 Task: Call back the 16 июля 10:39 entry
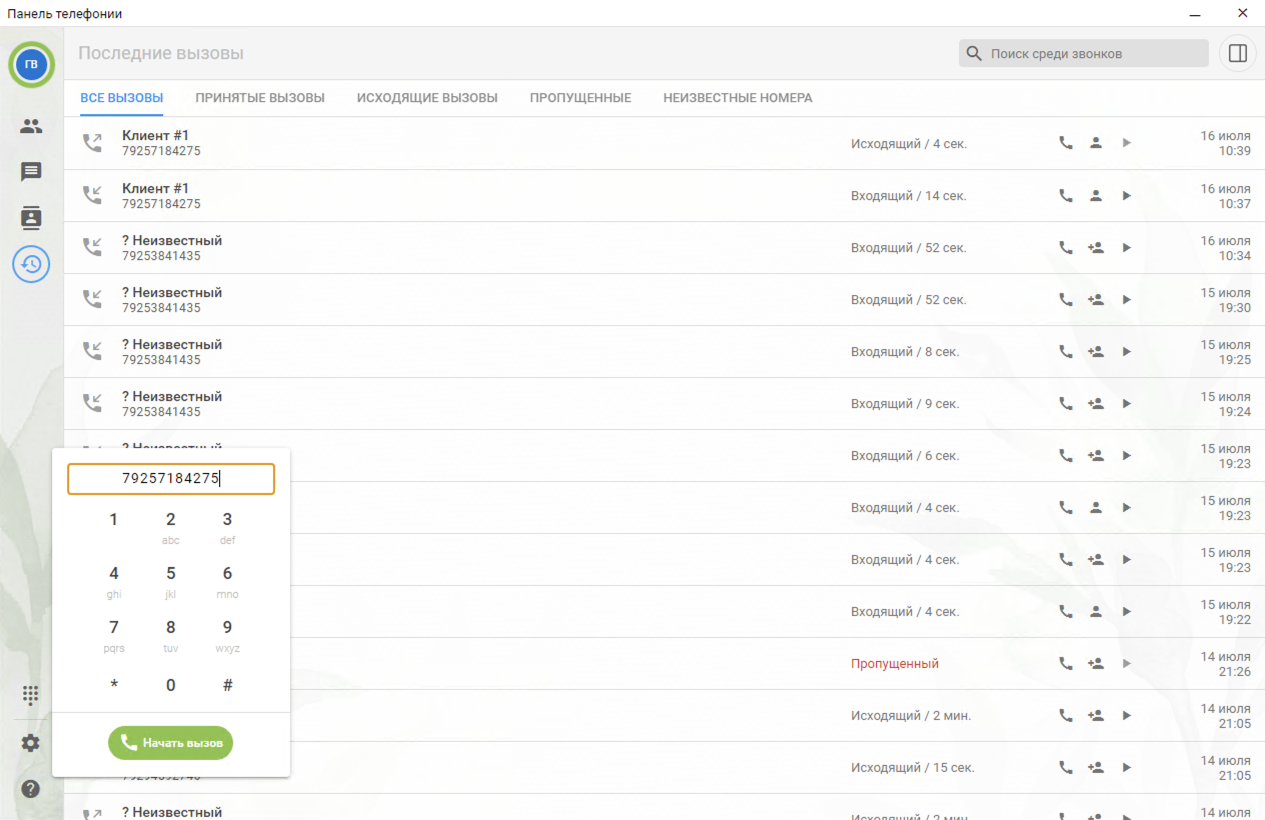(x=1066, y=143)
